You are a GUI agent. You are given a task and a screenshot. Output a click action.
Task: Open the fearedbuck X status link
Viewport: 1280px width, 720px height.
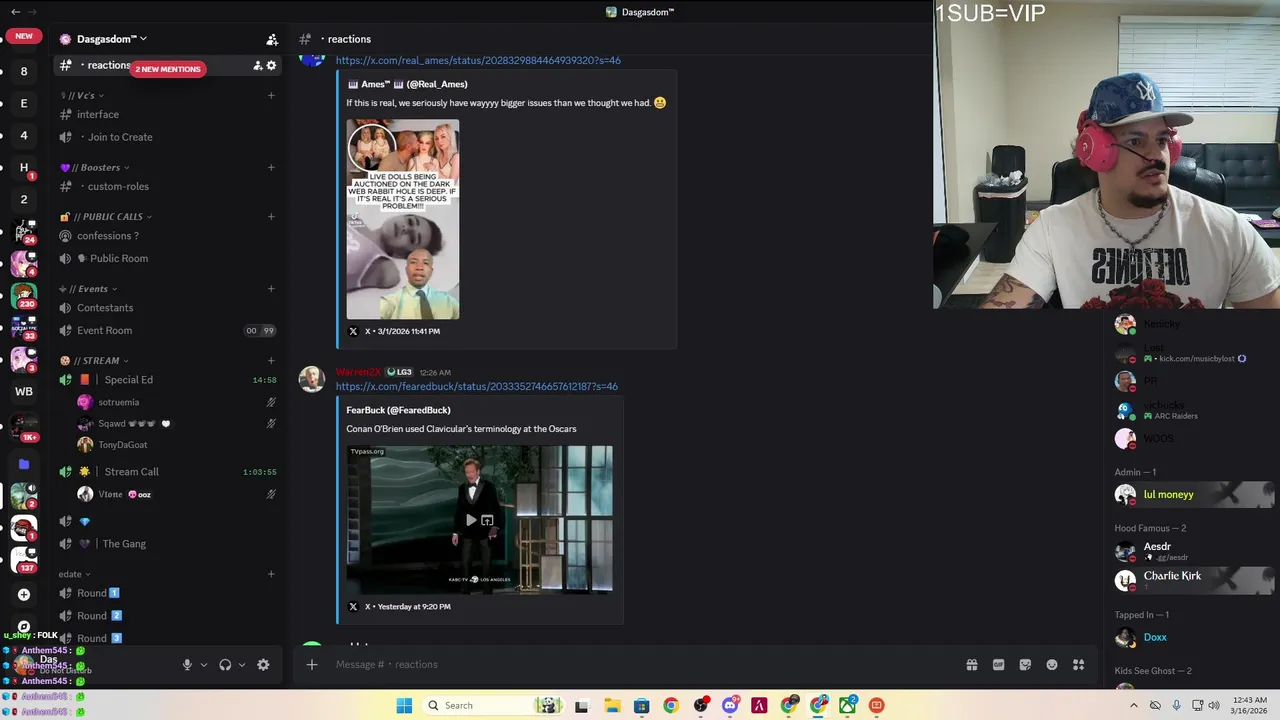[477, 386]
